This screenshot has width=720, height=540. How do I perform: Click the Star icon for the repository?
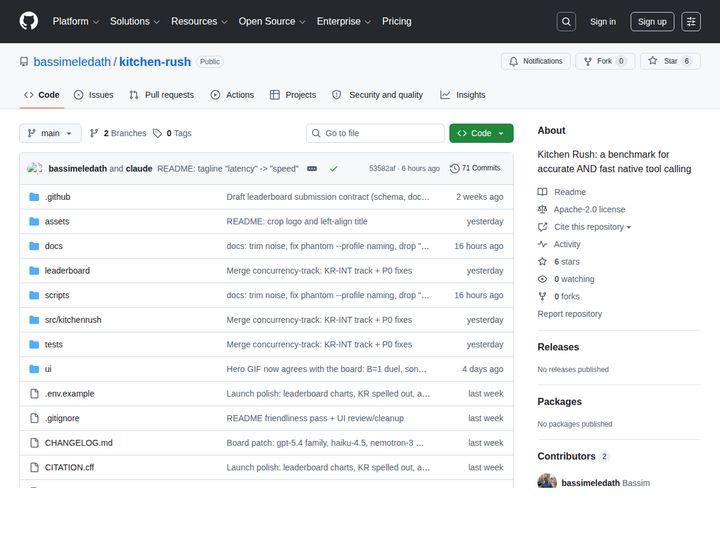click(652, 61)
